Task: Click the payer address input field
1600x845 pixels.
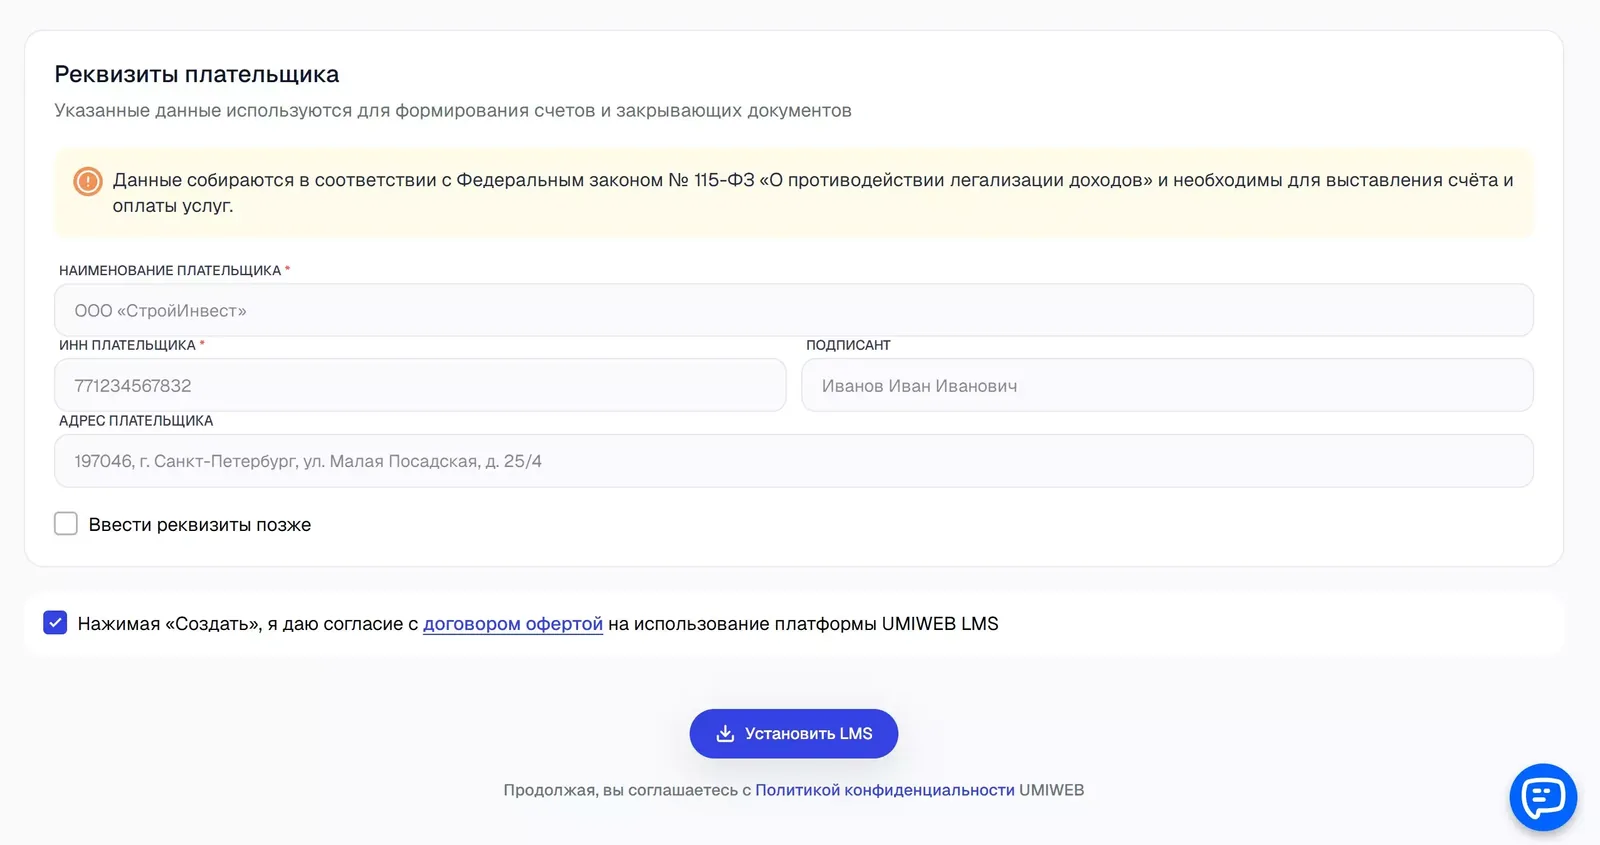Action: coord(794,461)
